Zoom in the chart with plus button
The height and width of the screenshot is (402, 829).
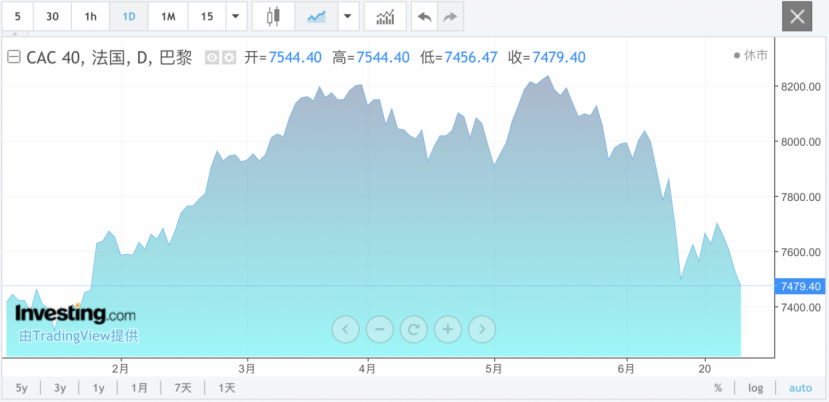pyautogui.click(x=447, y=328)
